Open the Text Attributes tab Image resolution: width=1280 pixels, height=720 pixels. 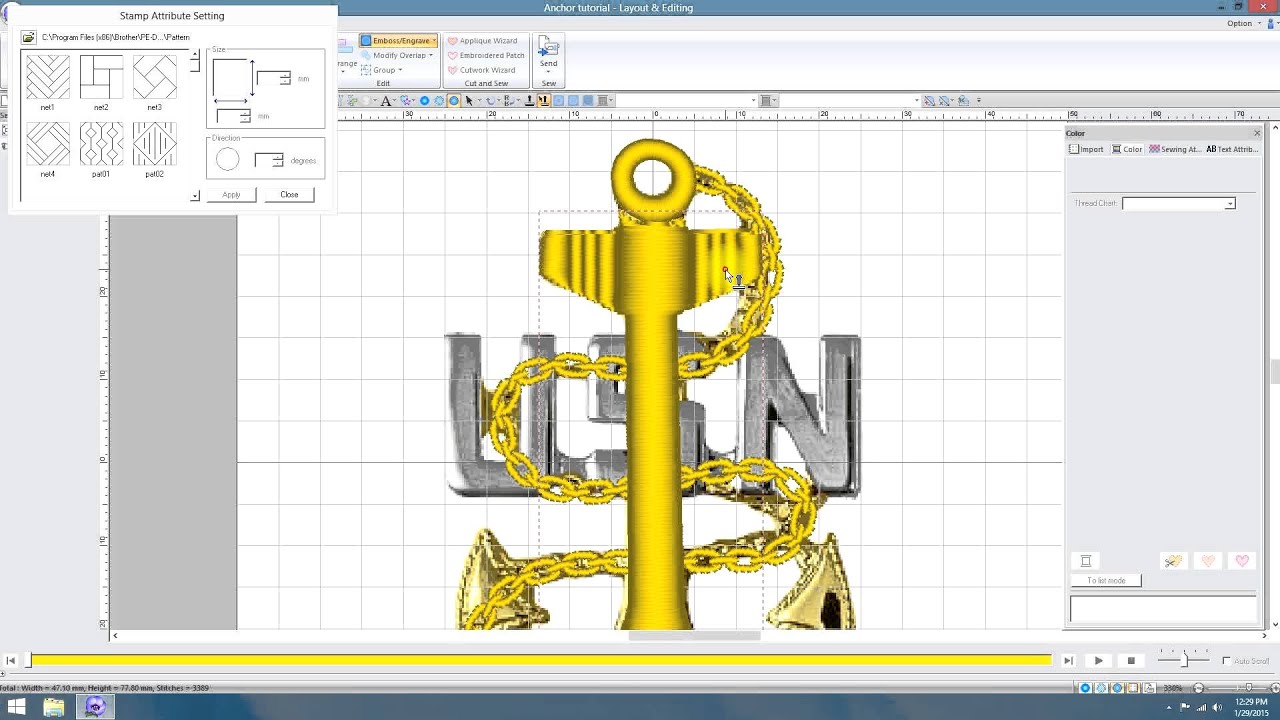(x=1232, y=149)
